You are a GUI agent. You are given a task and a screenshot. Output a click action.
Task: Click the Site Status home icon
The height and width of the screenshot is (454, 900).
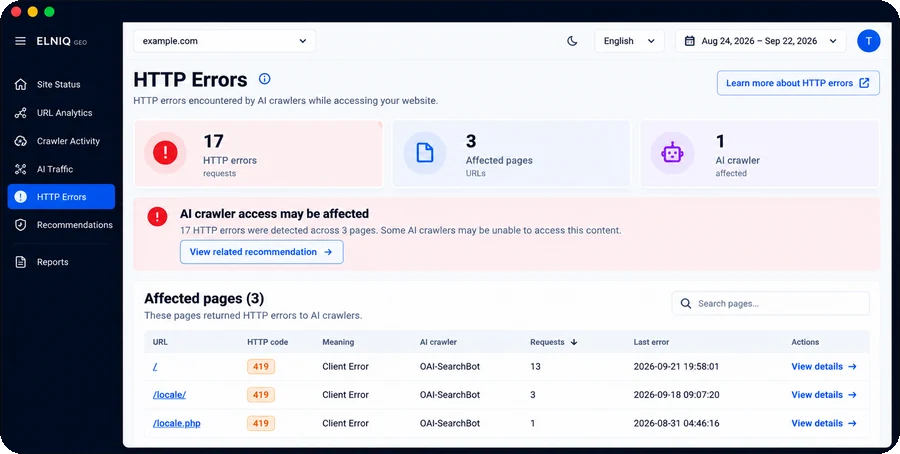tap(21, 84)
